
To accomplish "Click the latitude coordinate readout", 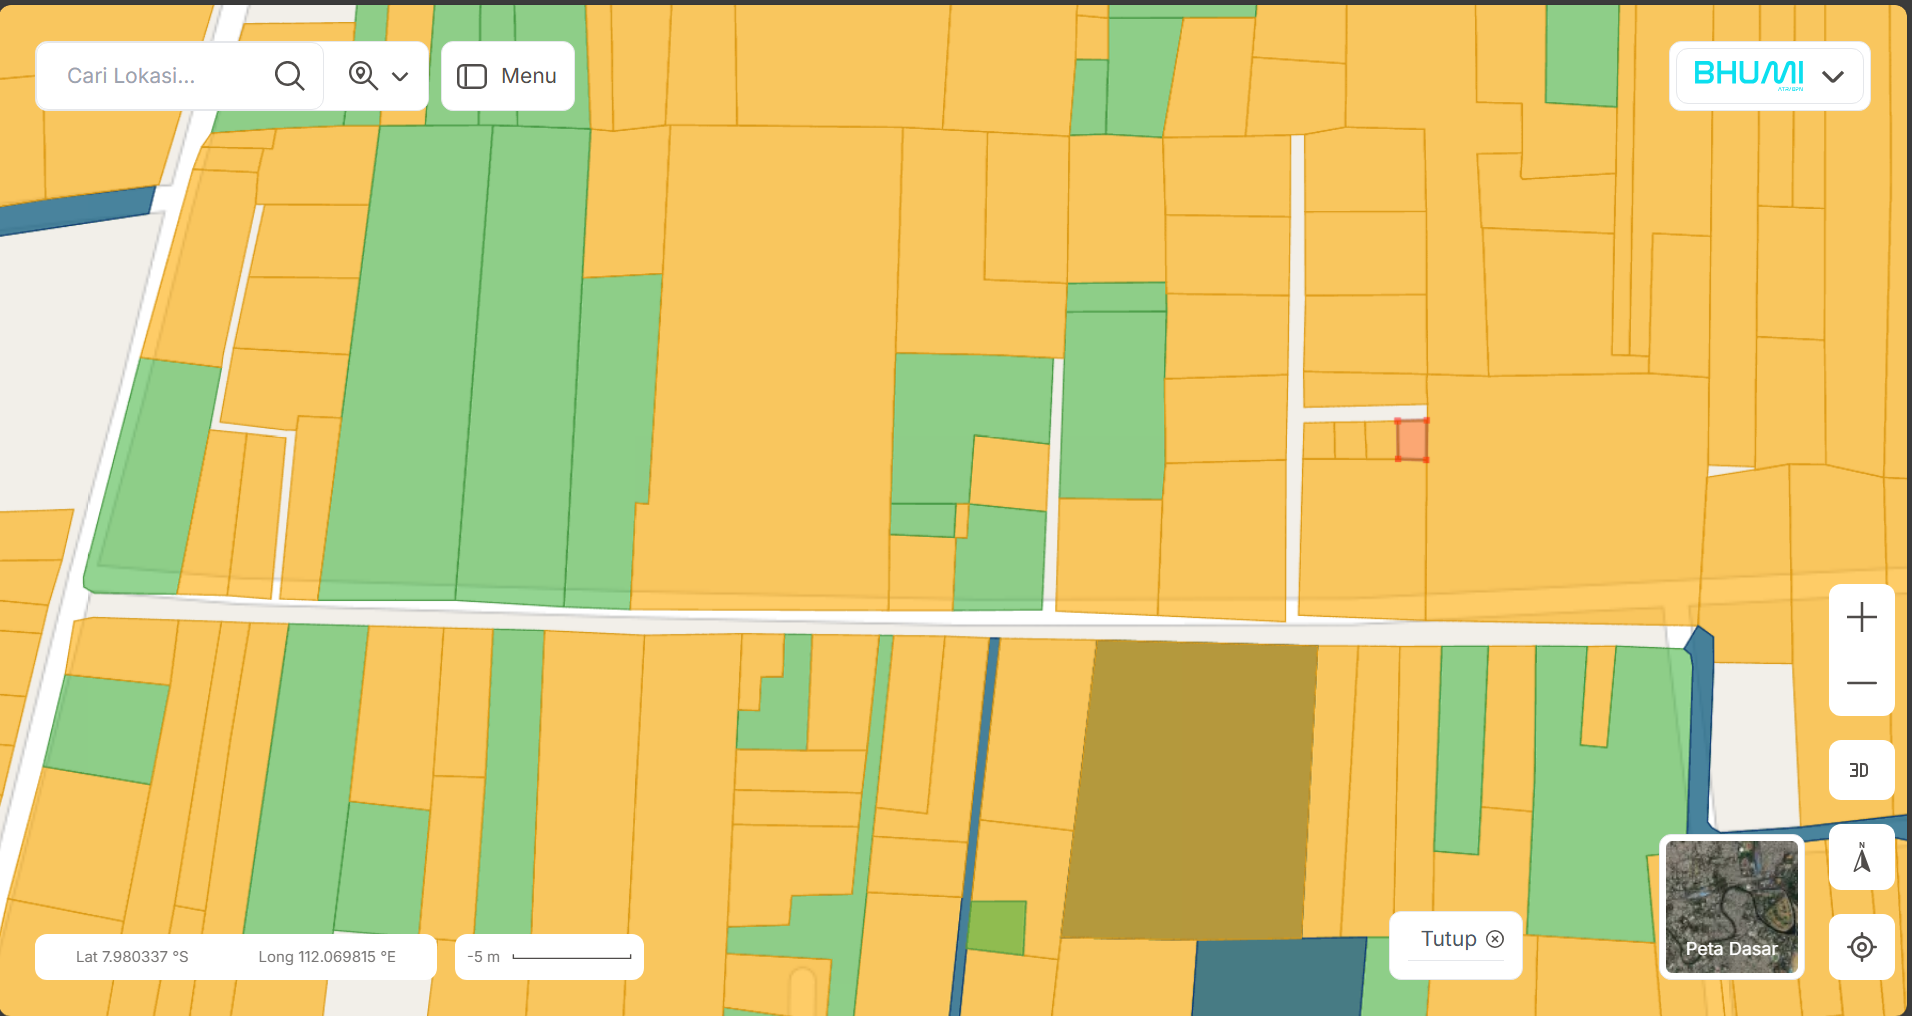I will click(132, 957).
